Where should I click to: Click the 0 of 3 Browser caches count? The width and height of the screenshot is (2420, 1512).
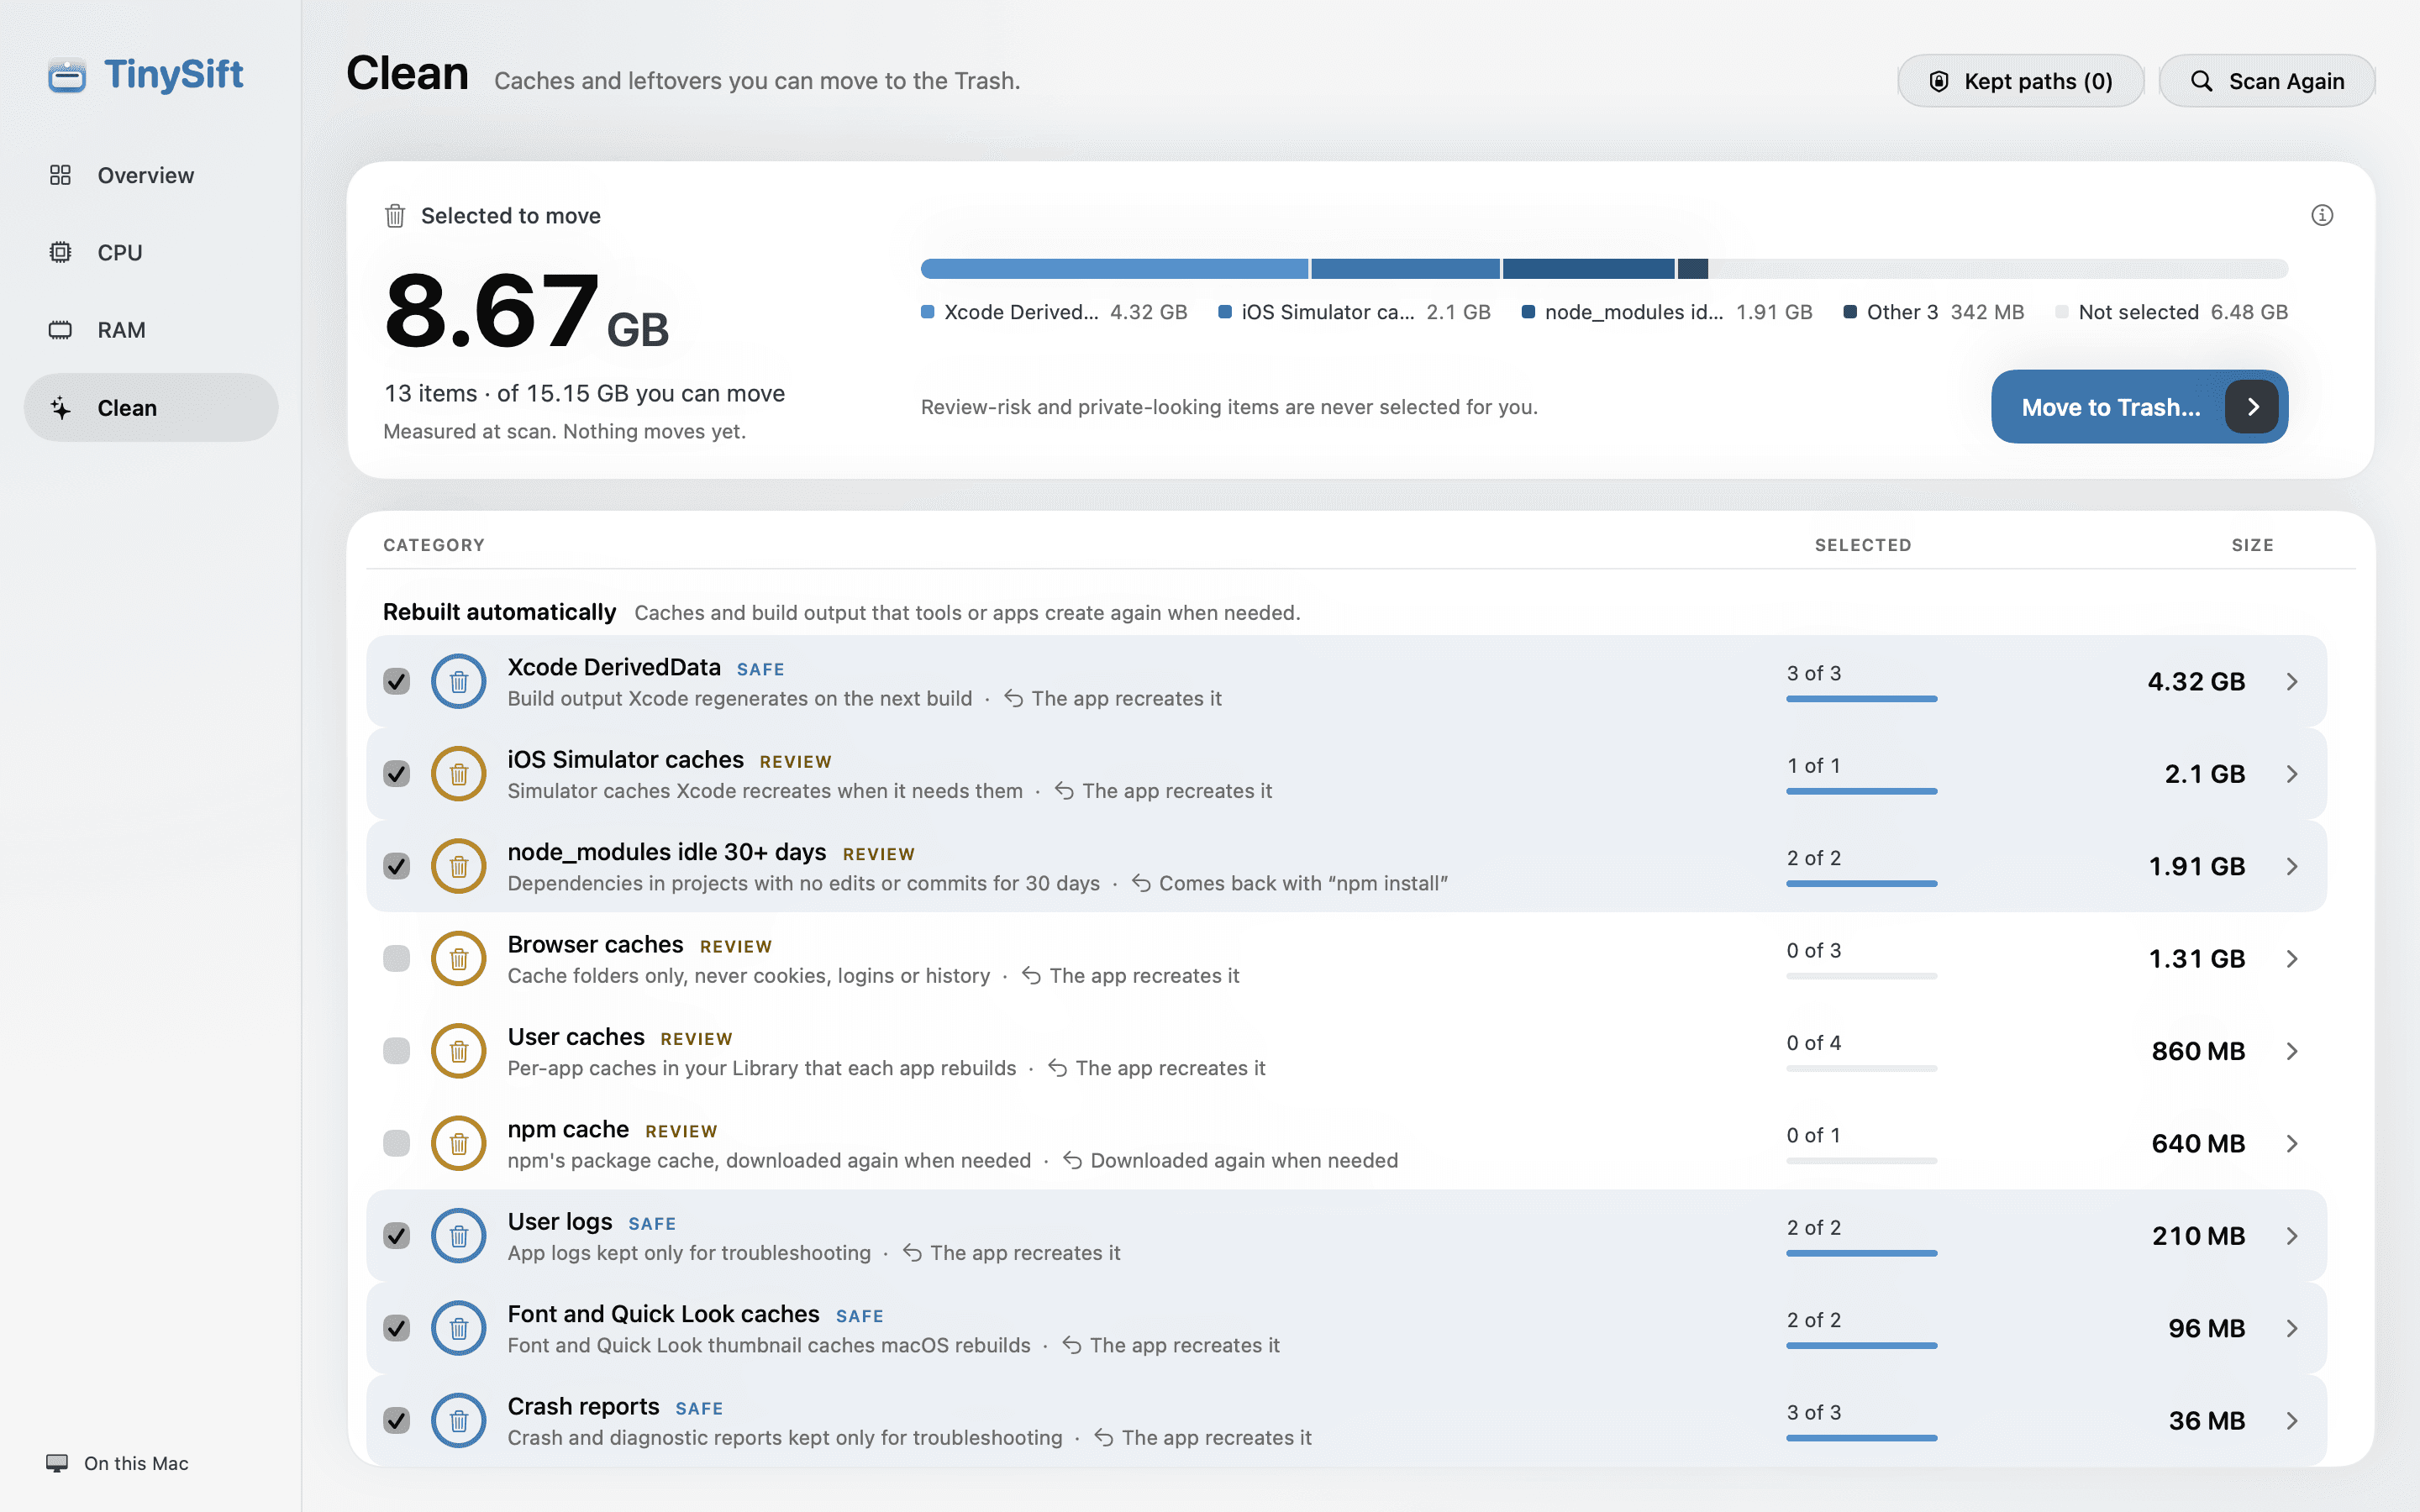coord(1814,950)
